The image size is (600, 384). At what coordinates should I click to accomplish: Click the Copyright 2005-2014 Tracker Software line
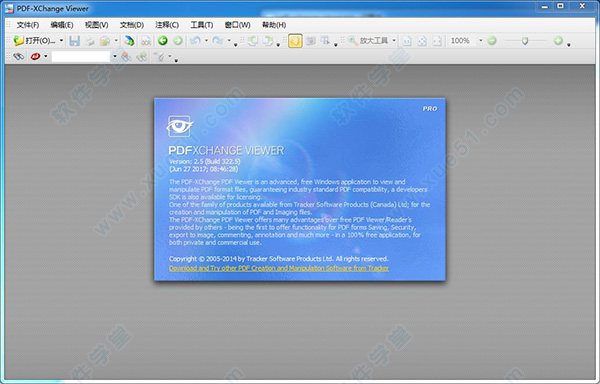coord(279,259)
